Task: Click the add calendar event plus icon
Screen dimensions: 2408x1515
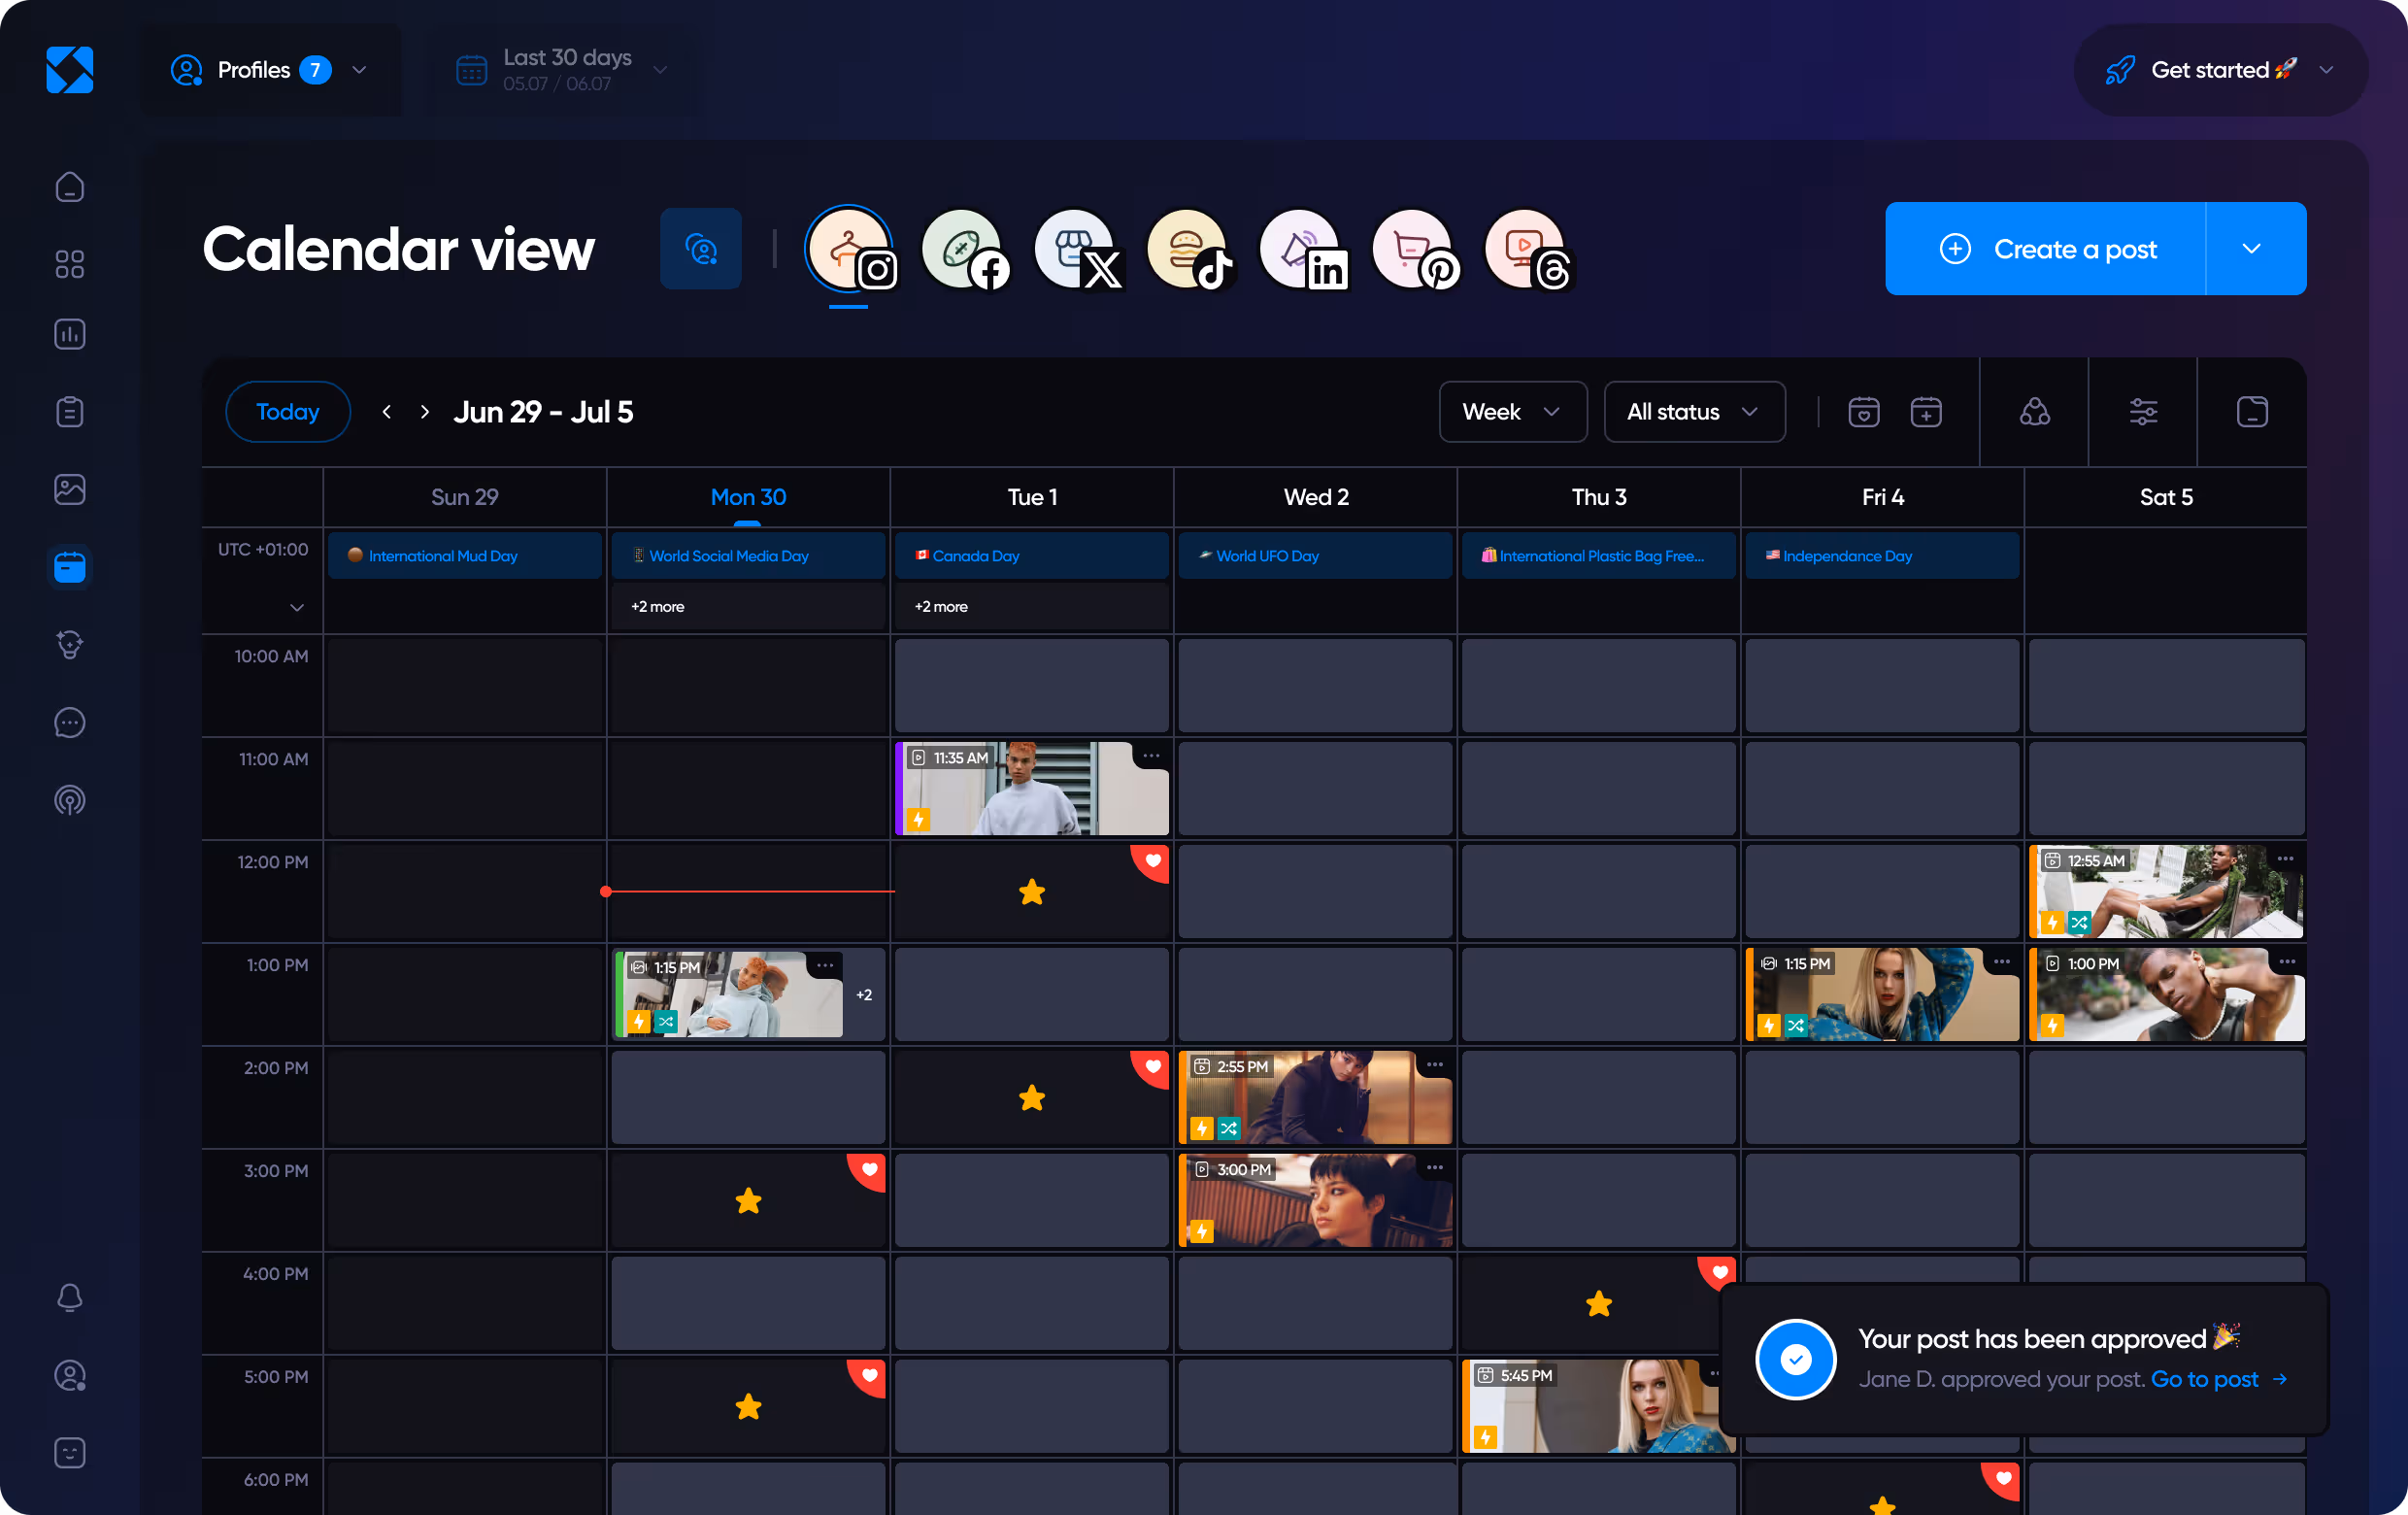Action: [x=1926, y=412]
